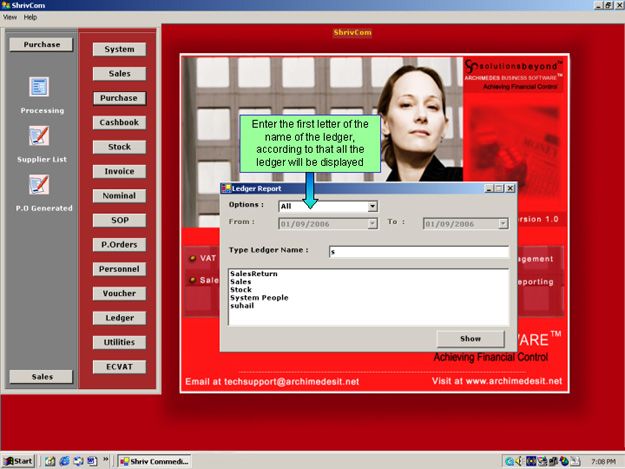Open the ECVAT module

click(x=119, y=367)
